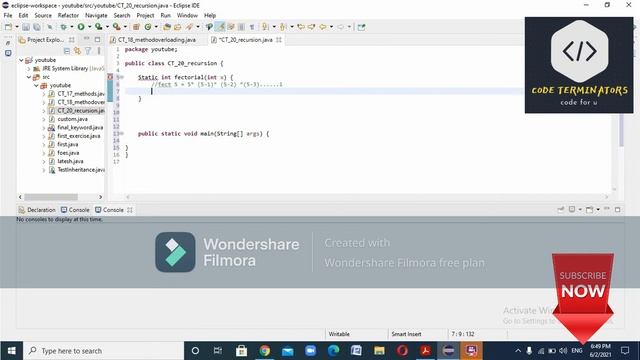Open dropdown arrow next to Run icon
This screenshot has width=640, height=360.
pyautogui.click(x=89, y=27)
